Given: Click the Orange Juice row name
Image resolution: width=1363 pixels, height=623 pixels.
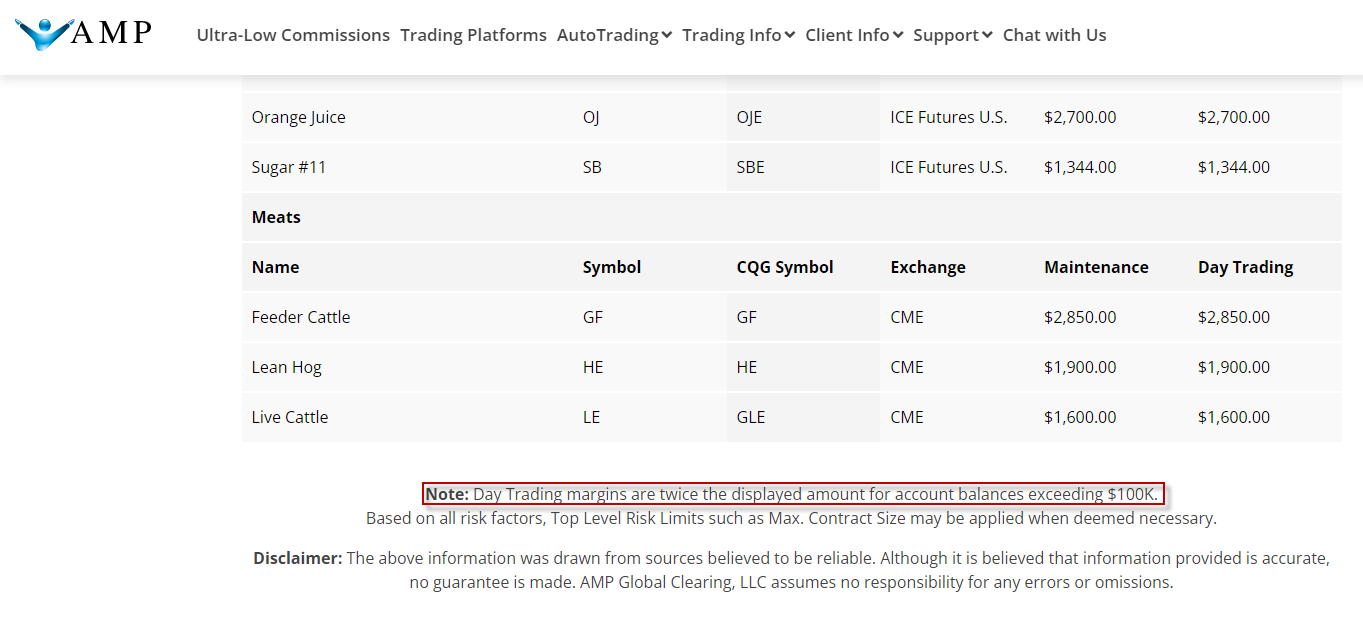Looking at the screenshot, I should [x=299, y=117].
